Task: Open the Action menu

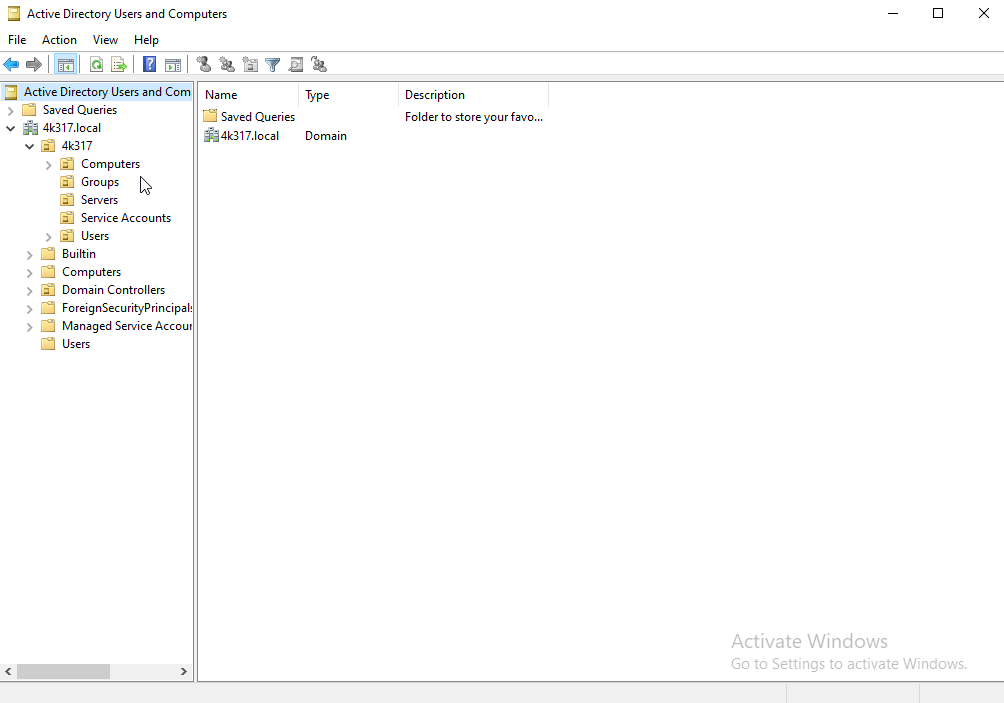Action: tap(59, 40)
